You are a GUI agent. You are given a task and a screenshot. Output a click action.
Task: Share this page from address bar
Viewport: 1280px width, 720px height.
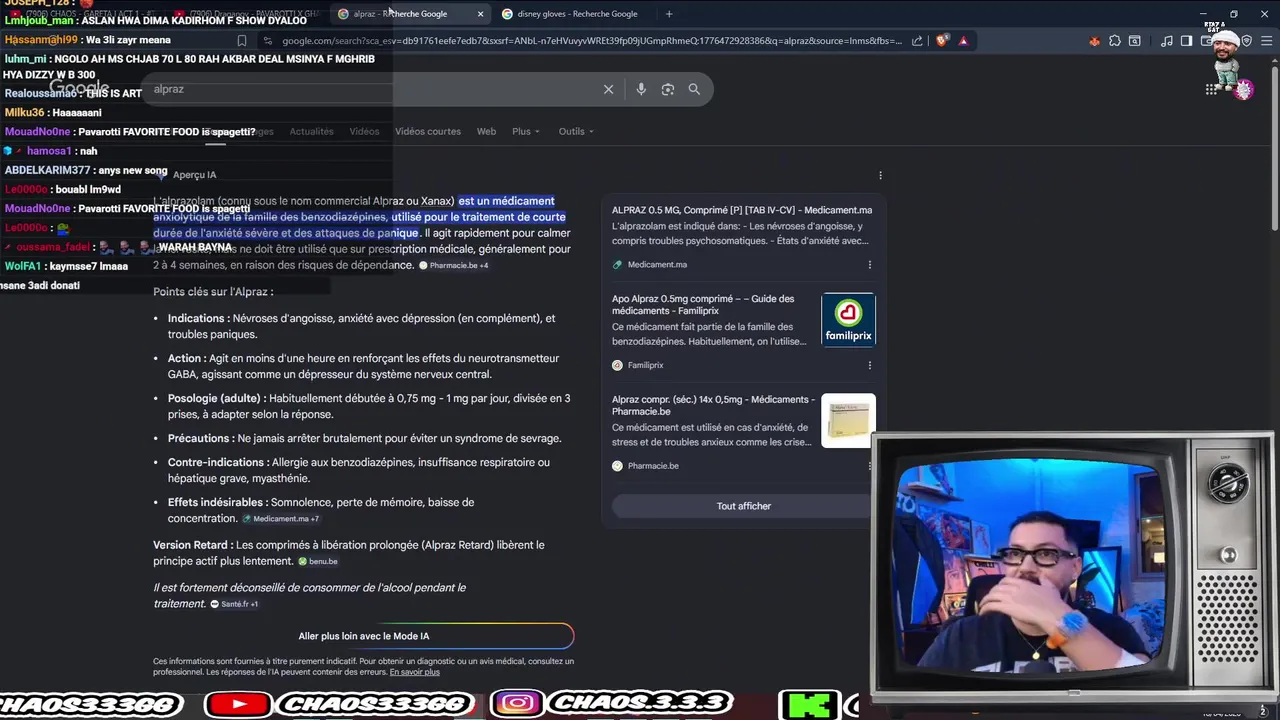(x=917, y=41)
